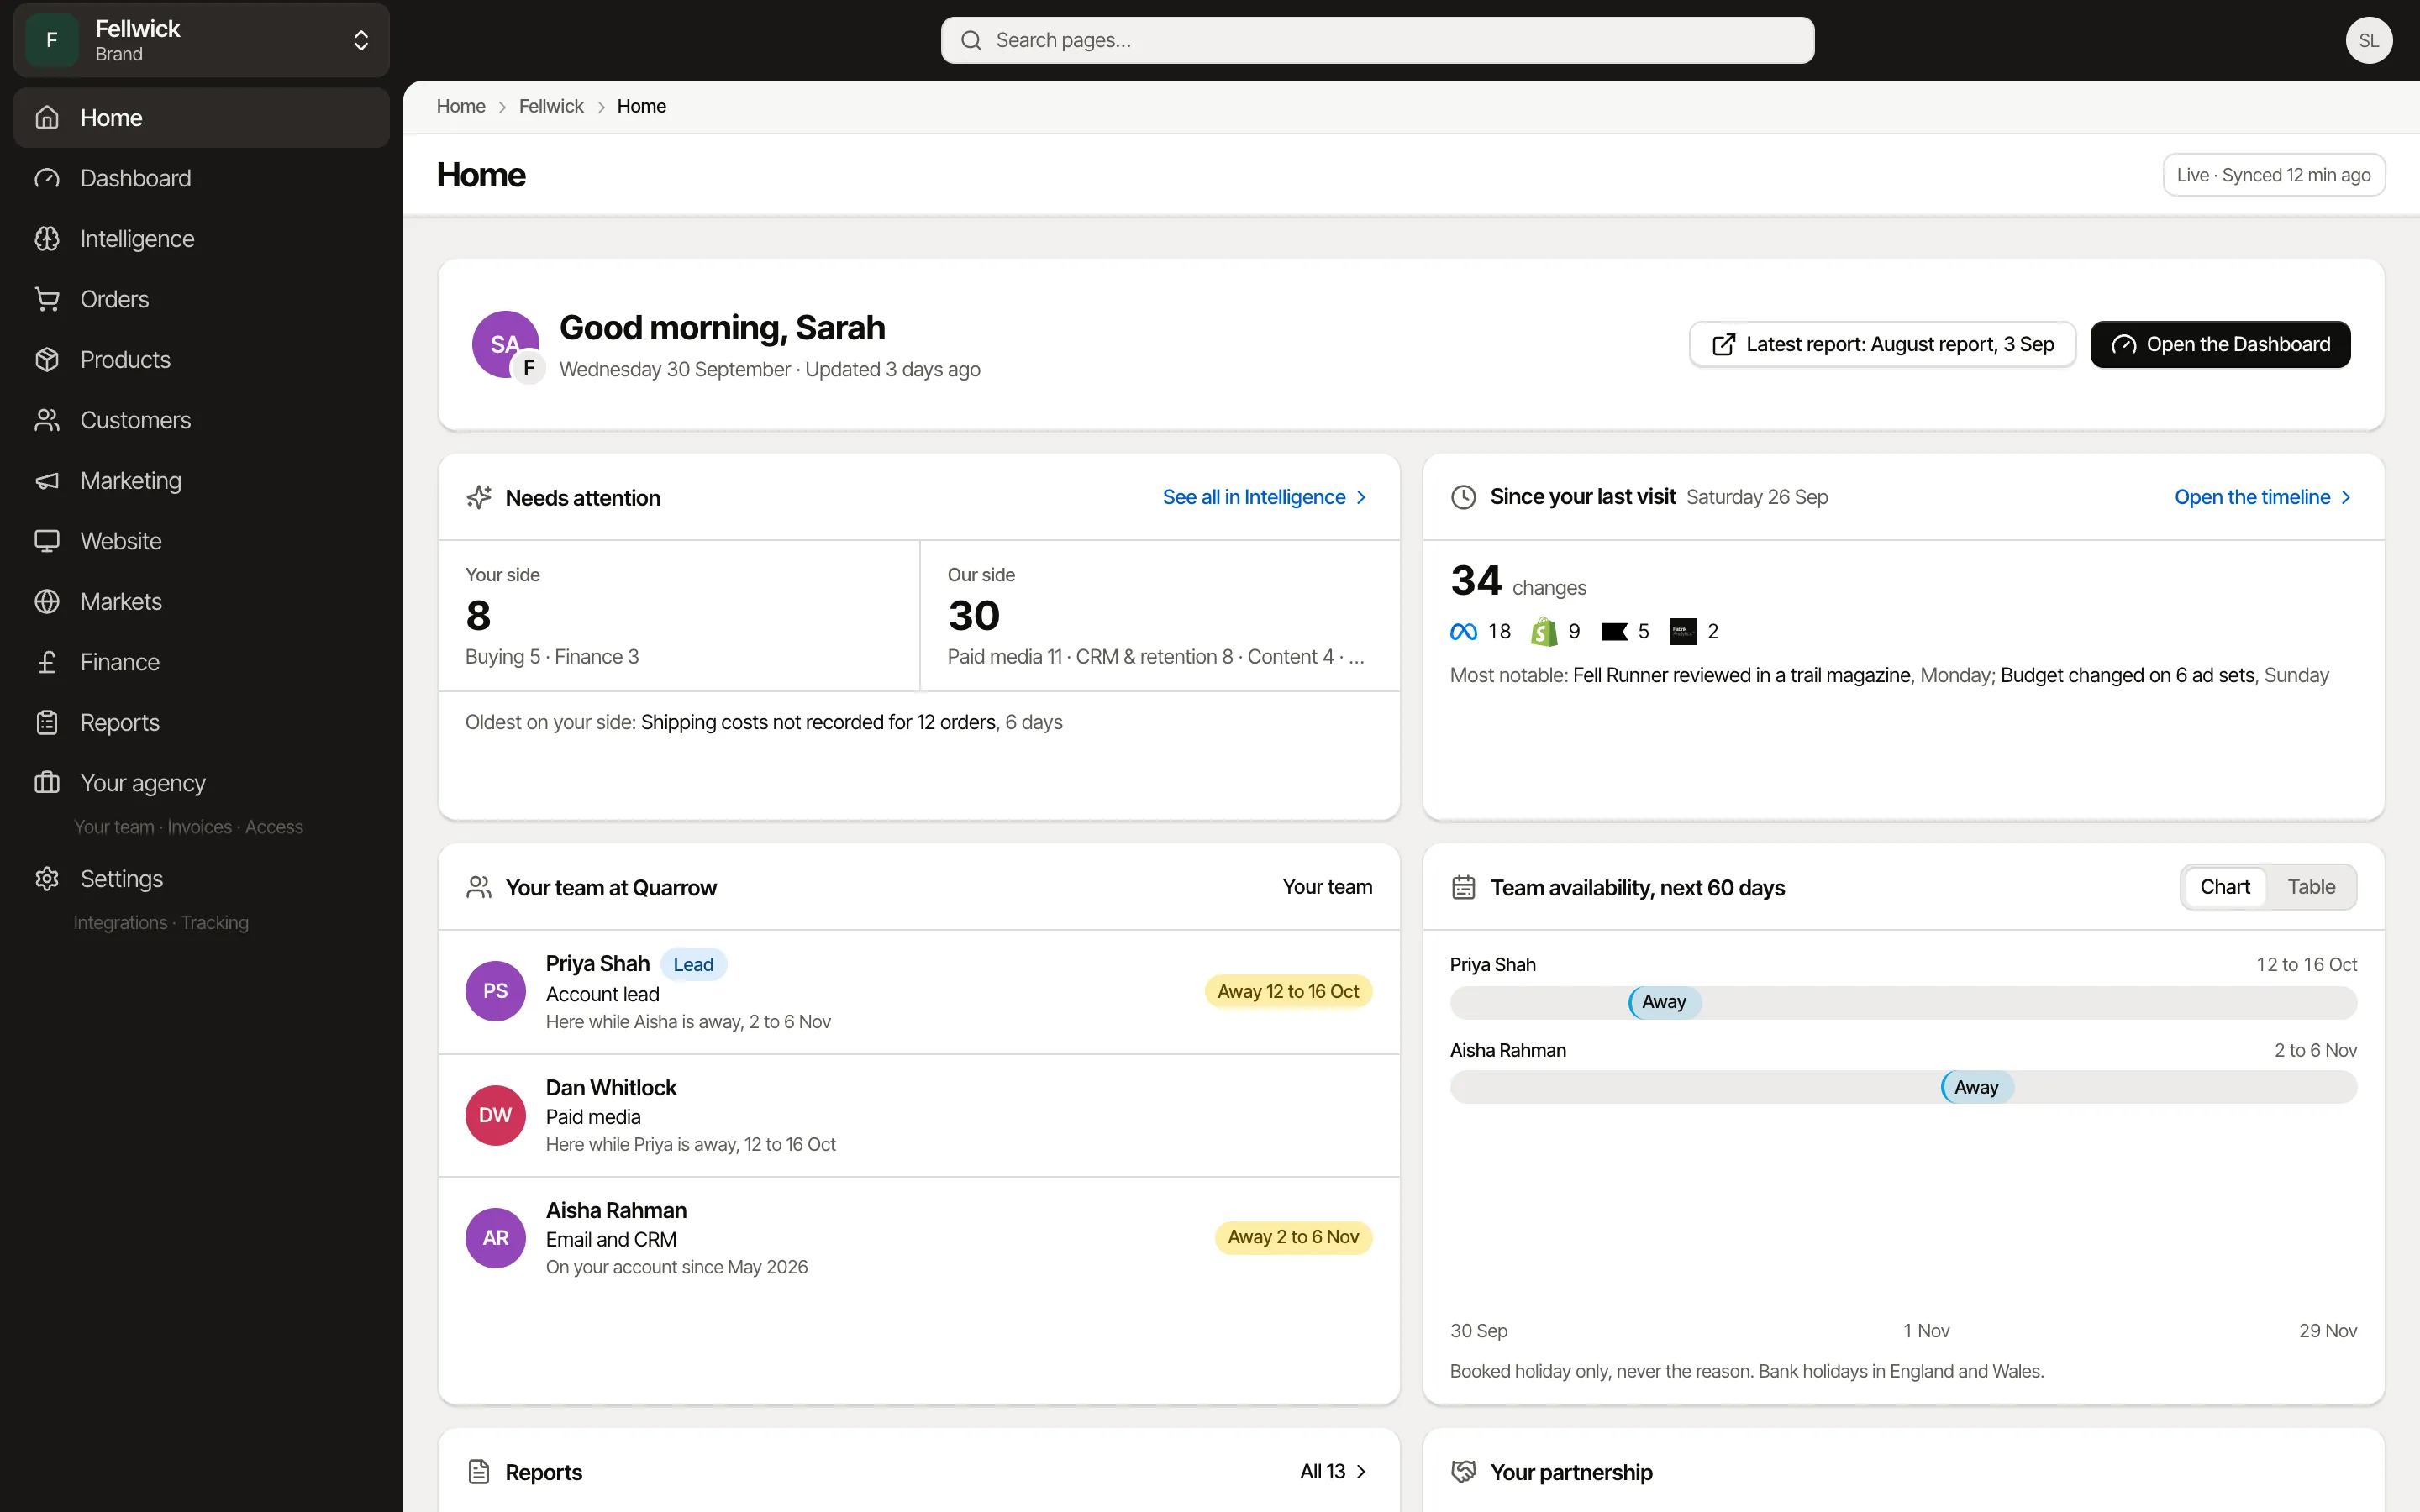The image size is (2420, 1512).
Task: Click Open the Dashboard button
Action: click(x=2220, y=344)
